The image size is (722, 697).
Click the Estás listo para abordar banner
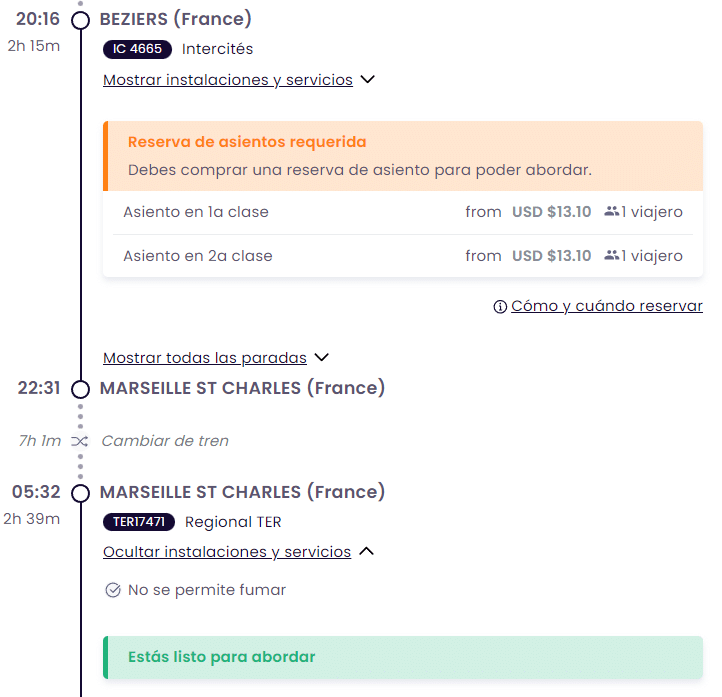(403, 657)
